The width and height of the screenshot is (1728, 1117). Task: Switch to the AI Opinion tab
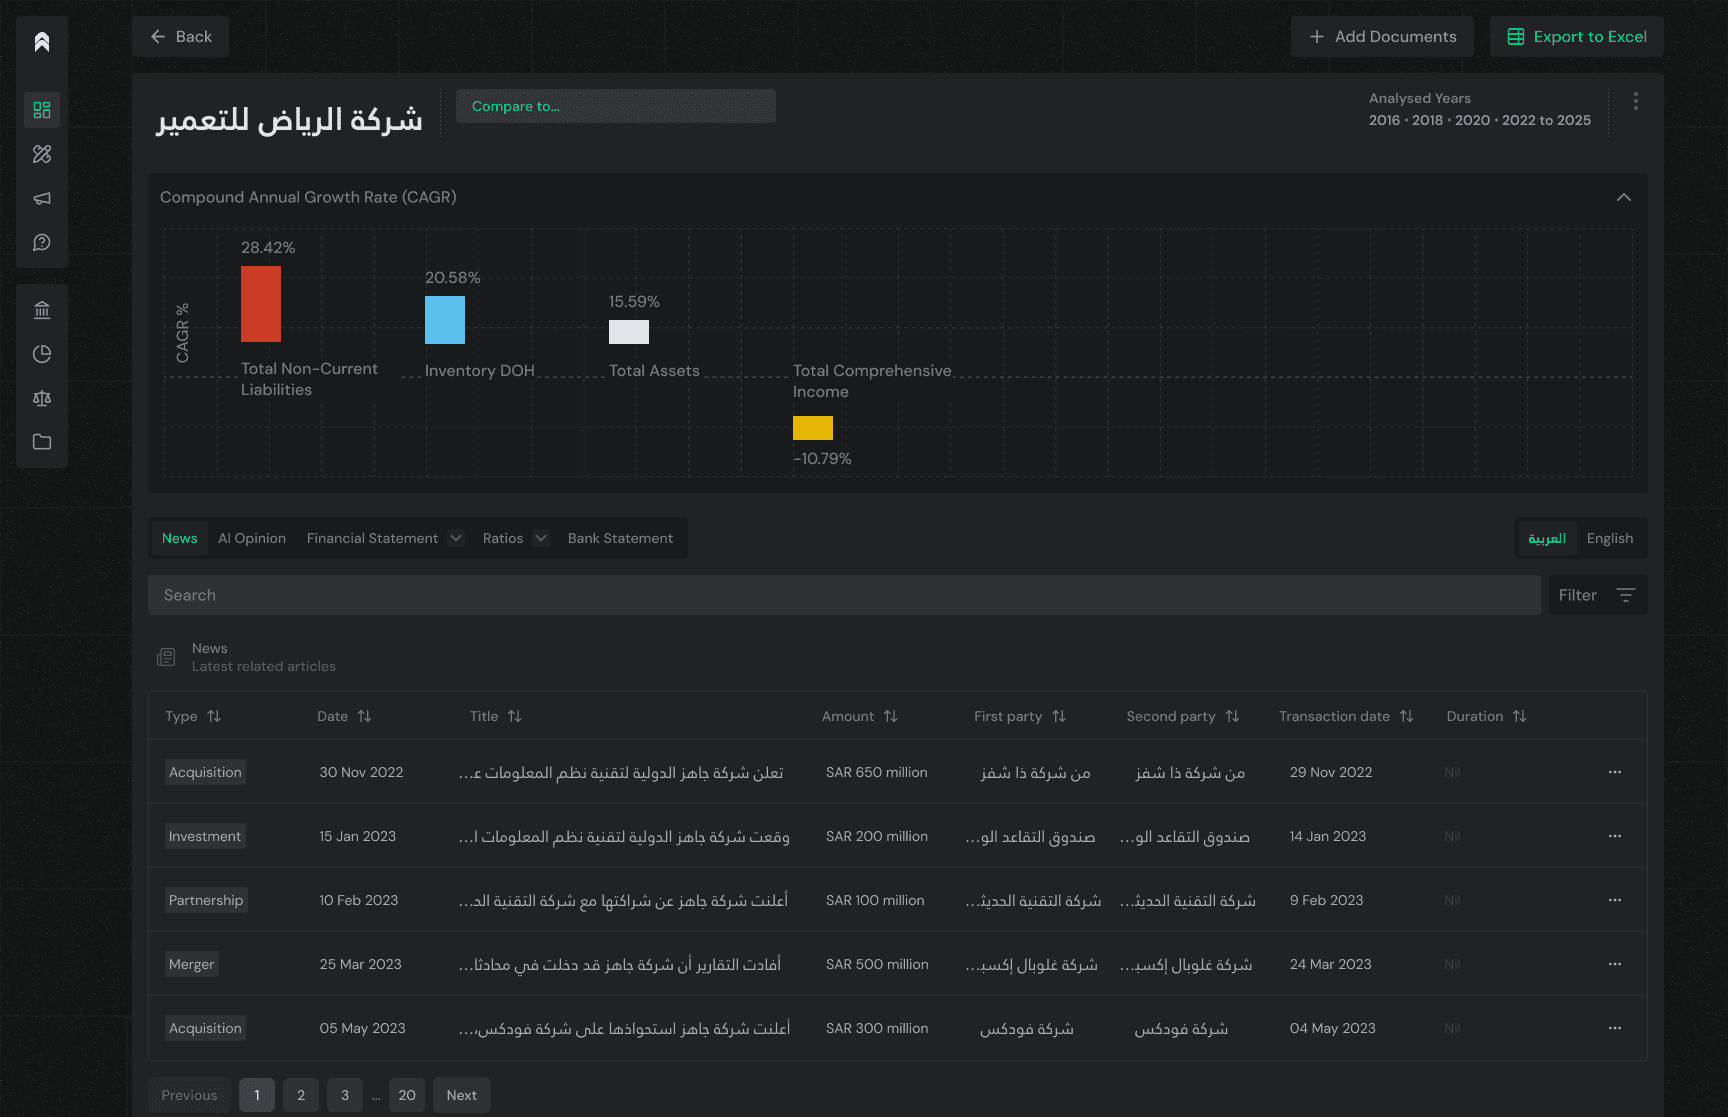pyautogui.click(x=251, y=538)
